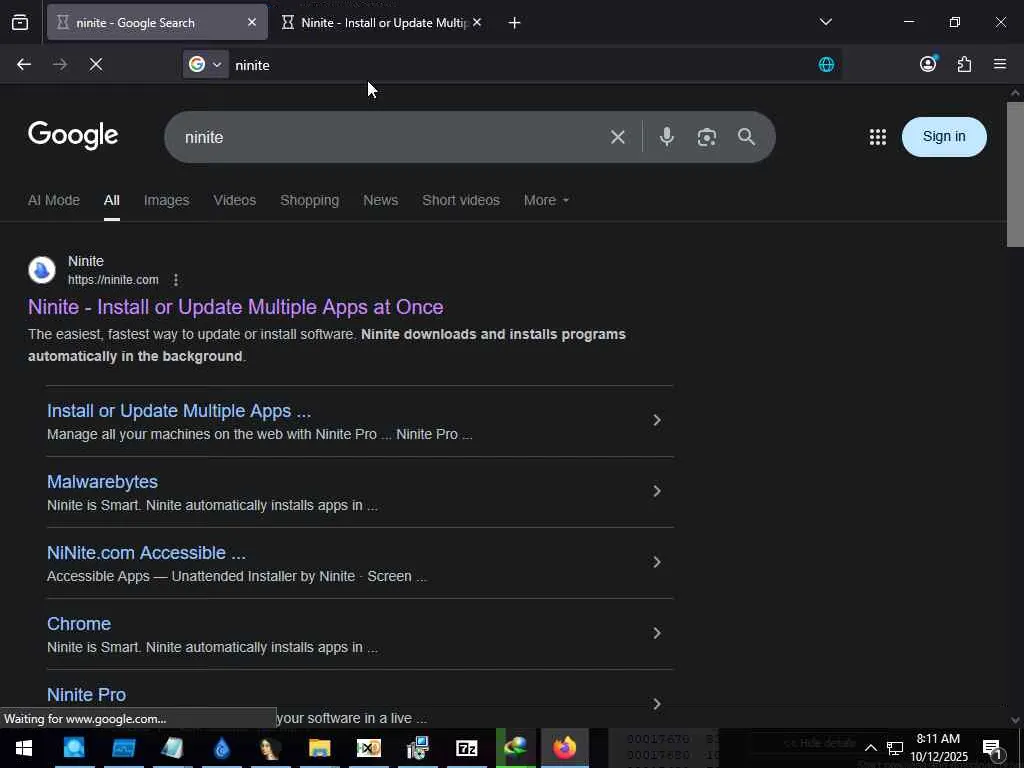The width and height of the screenshot is (1024, 768).
Task: Open Firefox from the taskbar
Action: tap(565, 748)
